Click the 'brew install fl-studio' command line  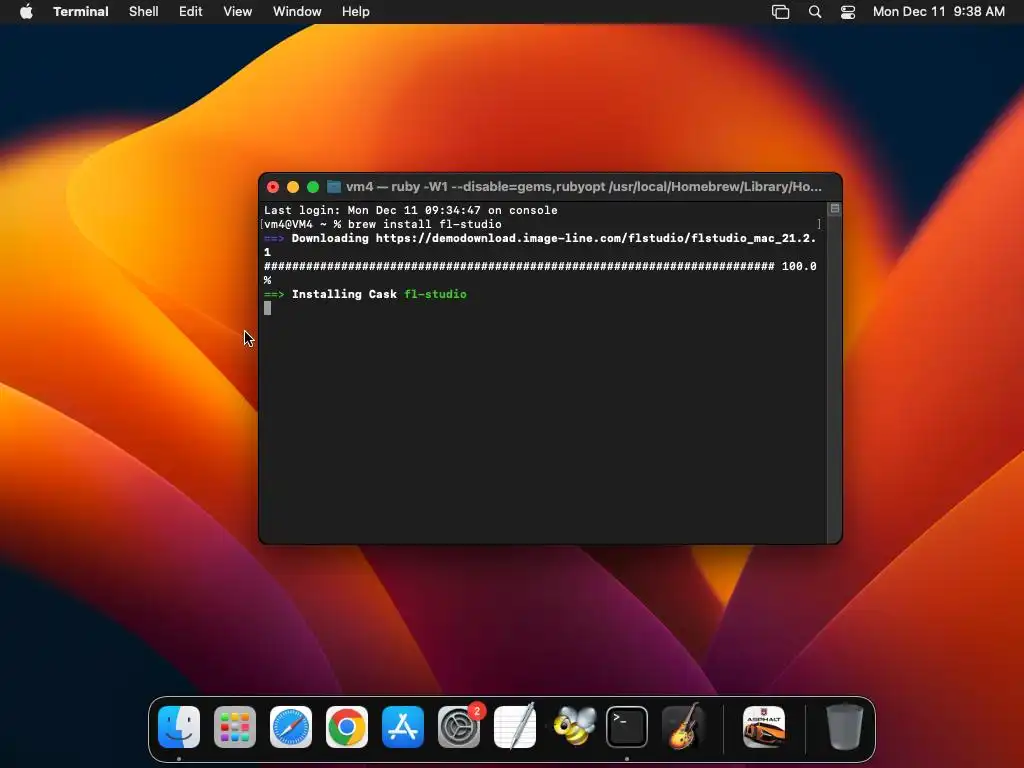click(424, 224)
